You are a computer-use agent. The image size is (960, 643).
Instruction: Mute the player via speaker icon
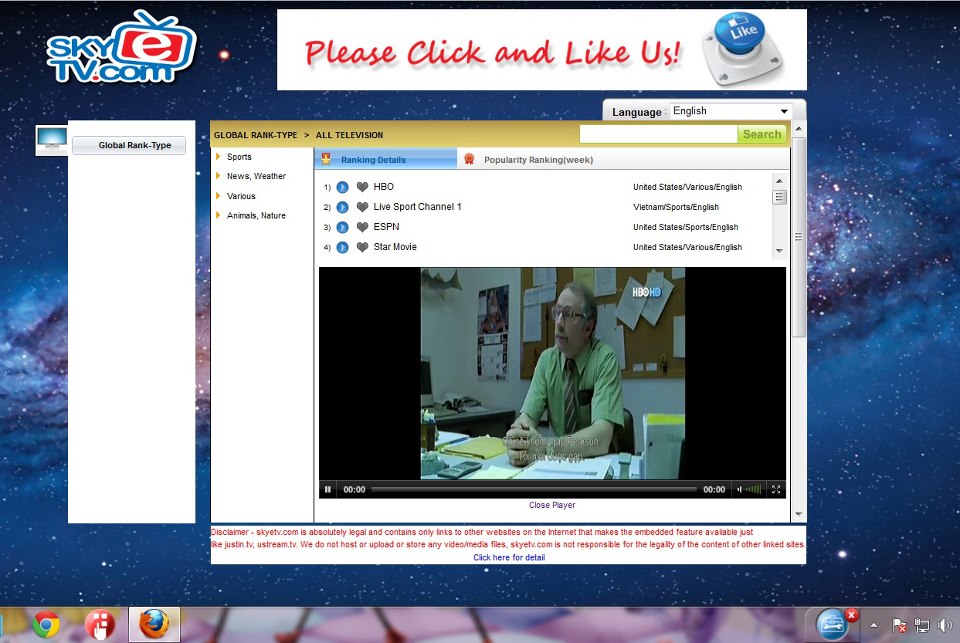[740, 489]
